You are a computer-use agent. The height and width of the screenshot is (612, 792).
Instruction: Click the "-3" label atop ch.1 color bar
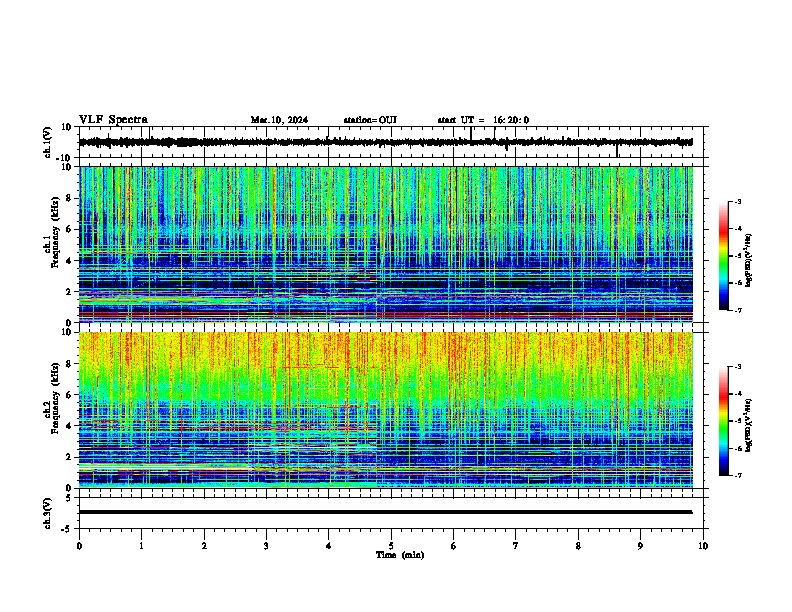[737, 201]
